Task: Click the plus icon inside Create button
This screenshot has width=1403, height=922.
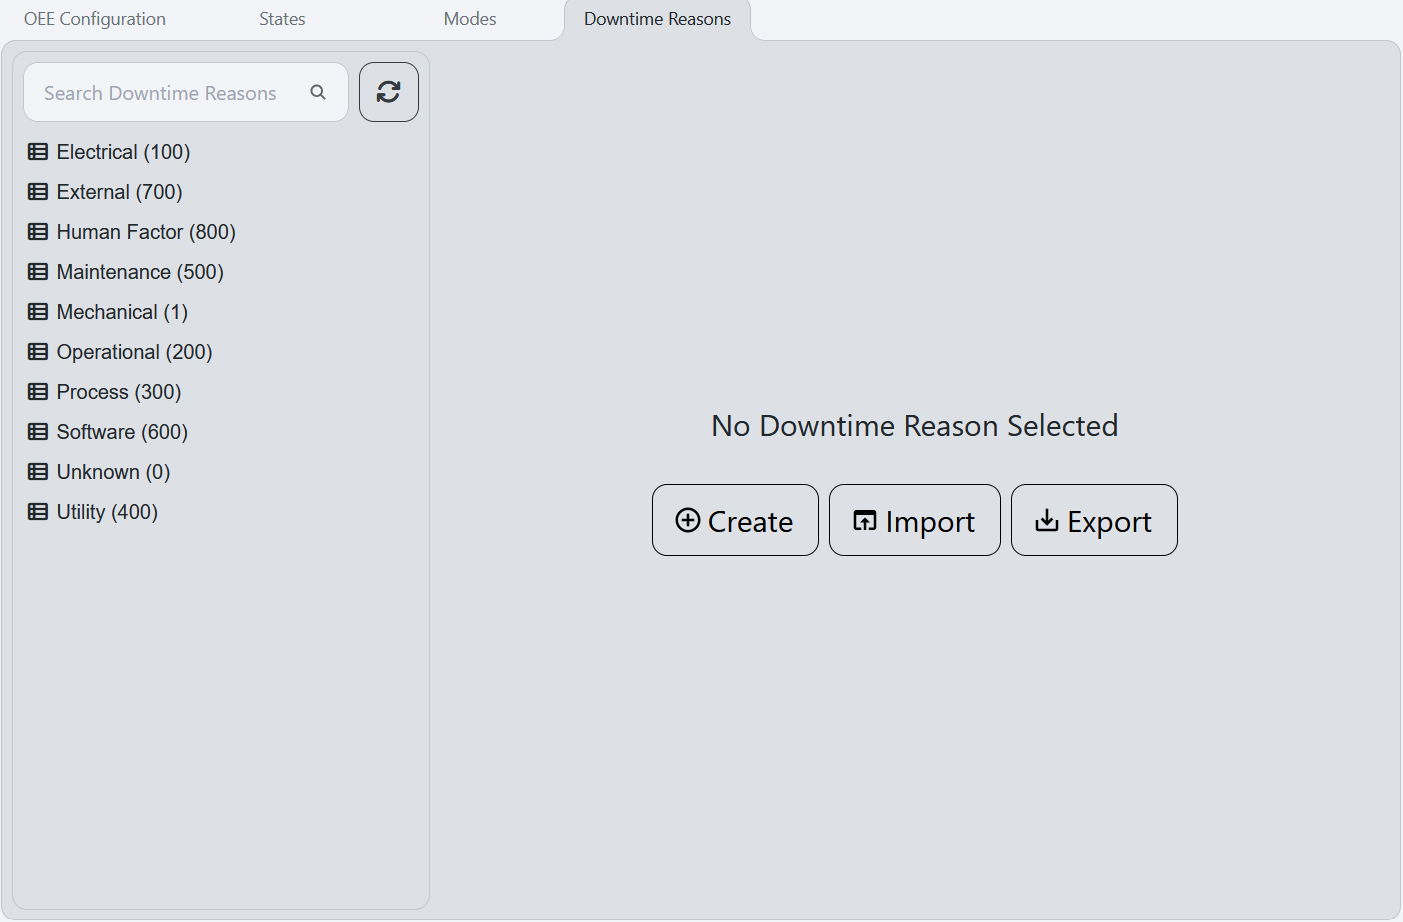Action: 687,520
